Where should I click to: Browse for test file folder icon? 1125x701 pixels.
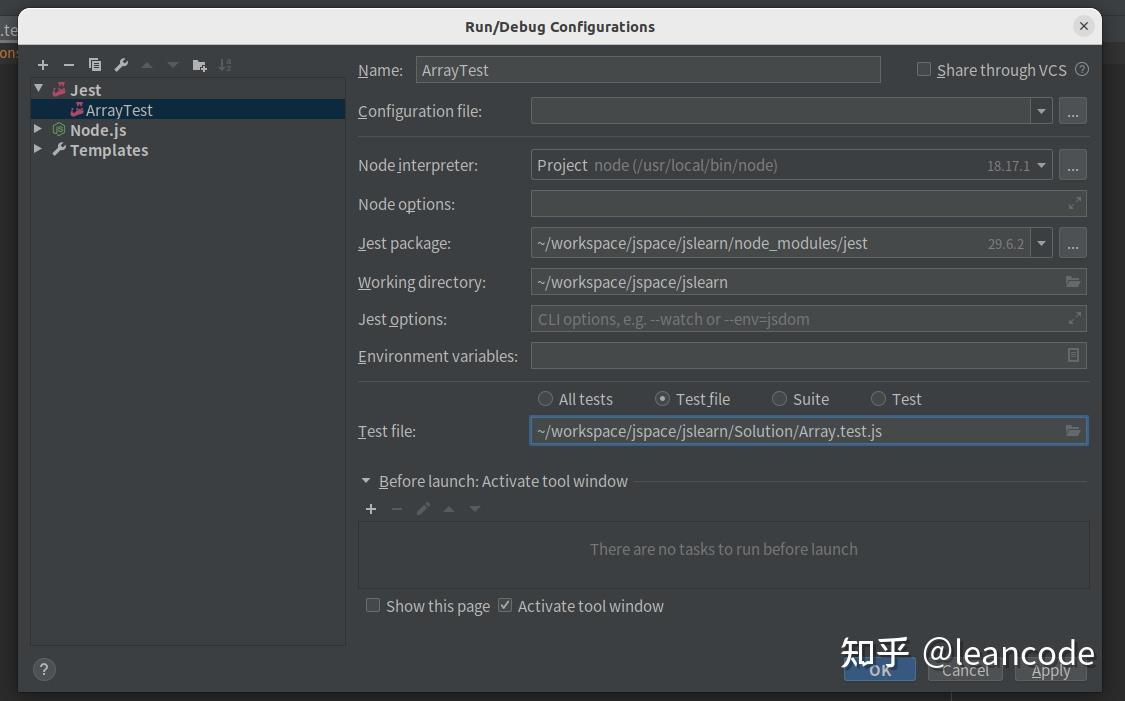pyautogui.click(x=1073, y=431)
